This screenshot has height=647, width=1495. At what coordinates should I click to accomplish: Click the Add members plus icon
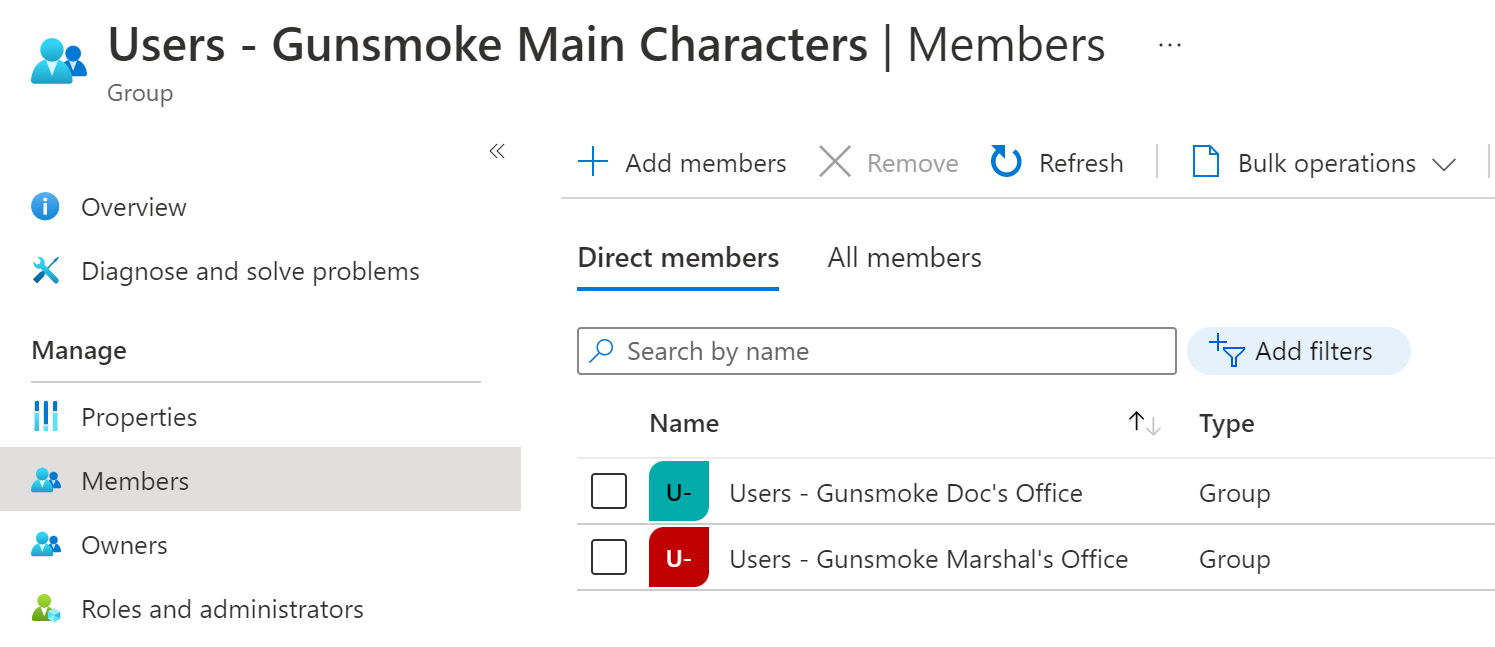(x=592, y=161)
